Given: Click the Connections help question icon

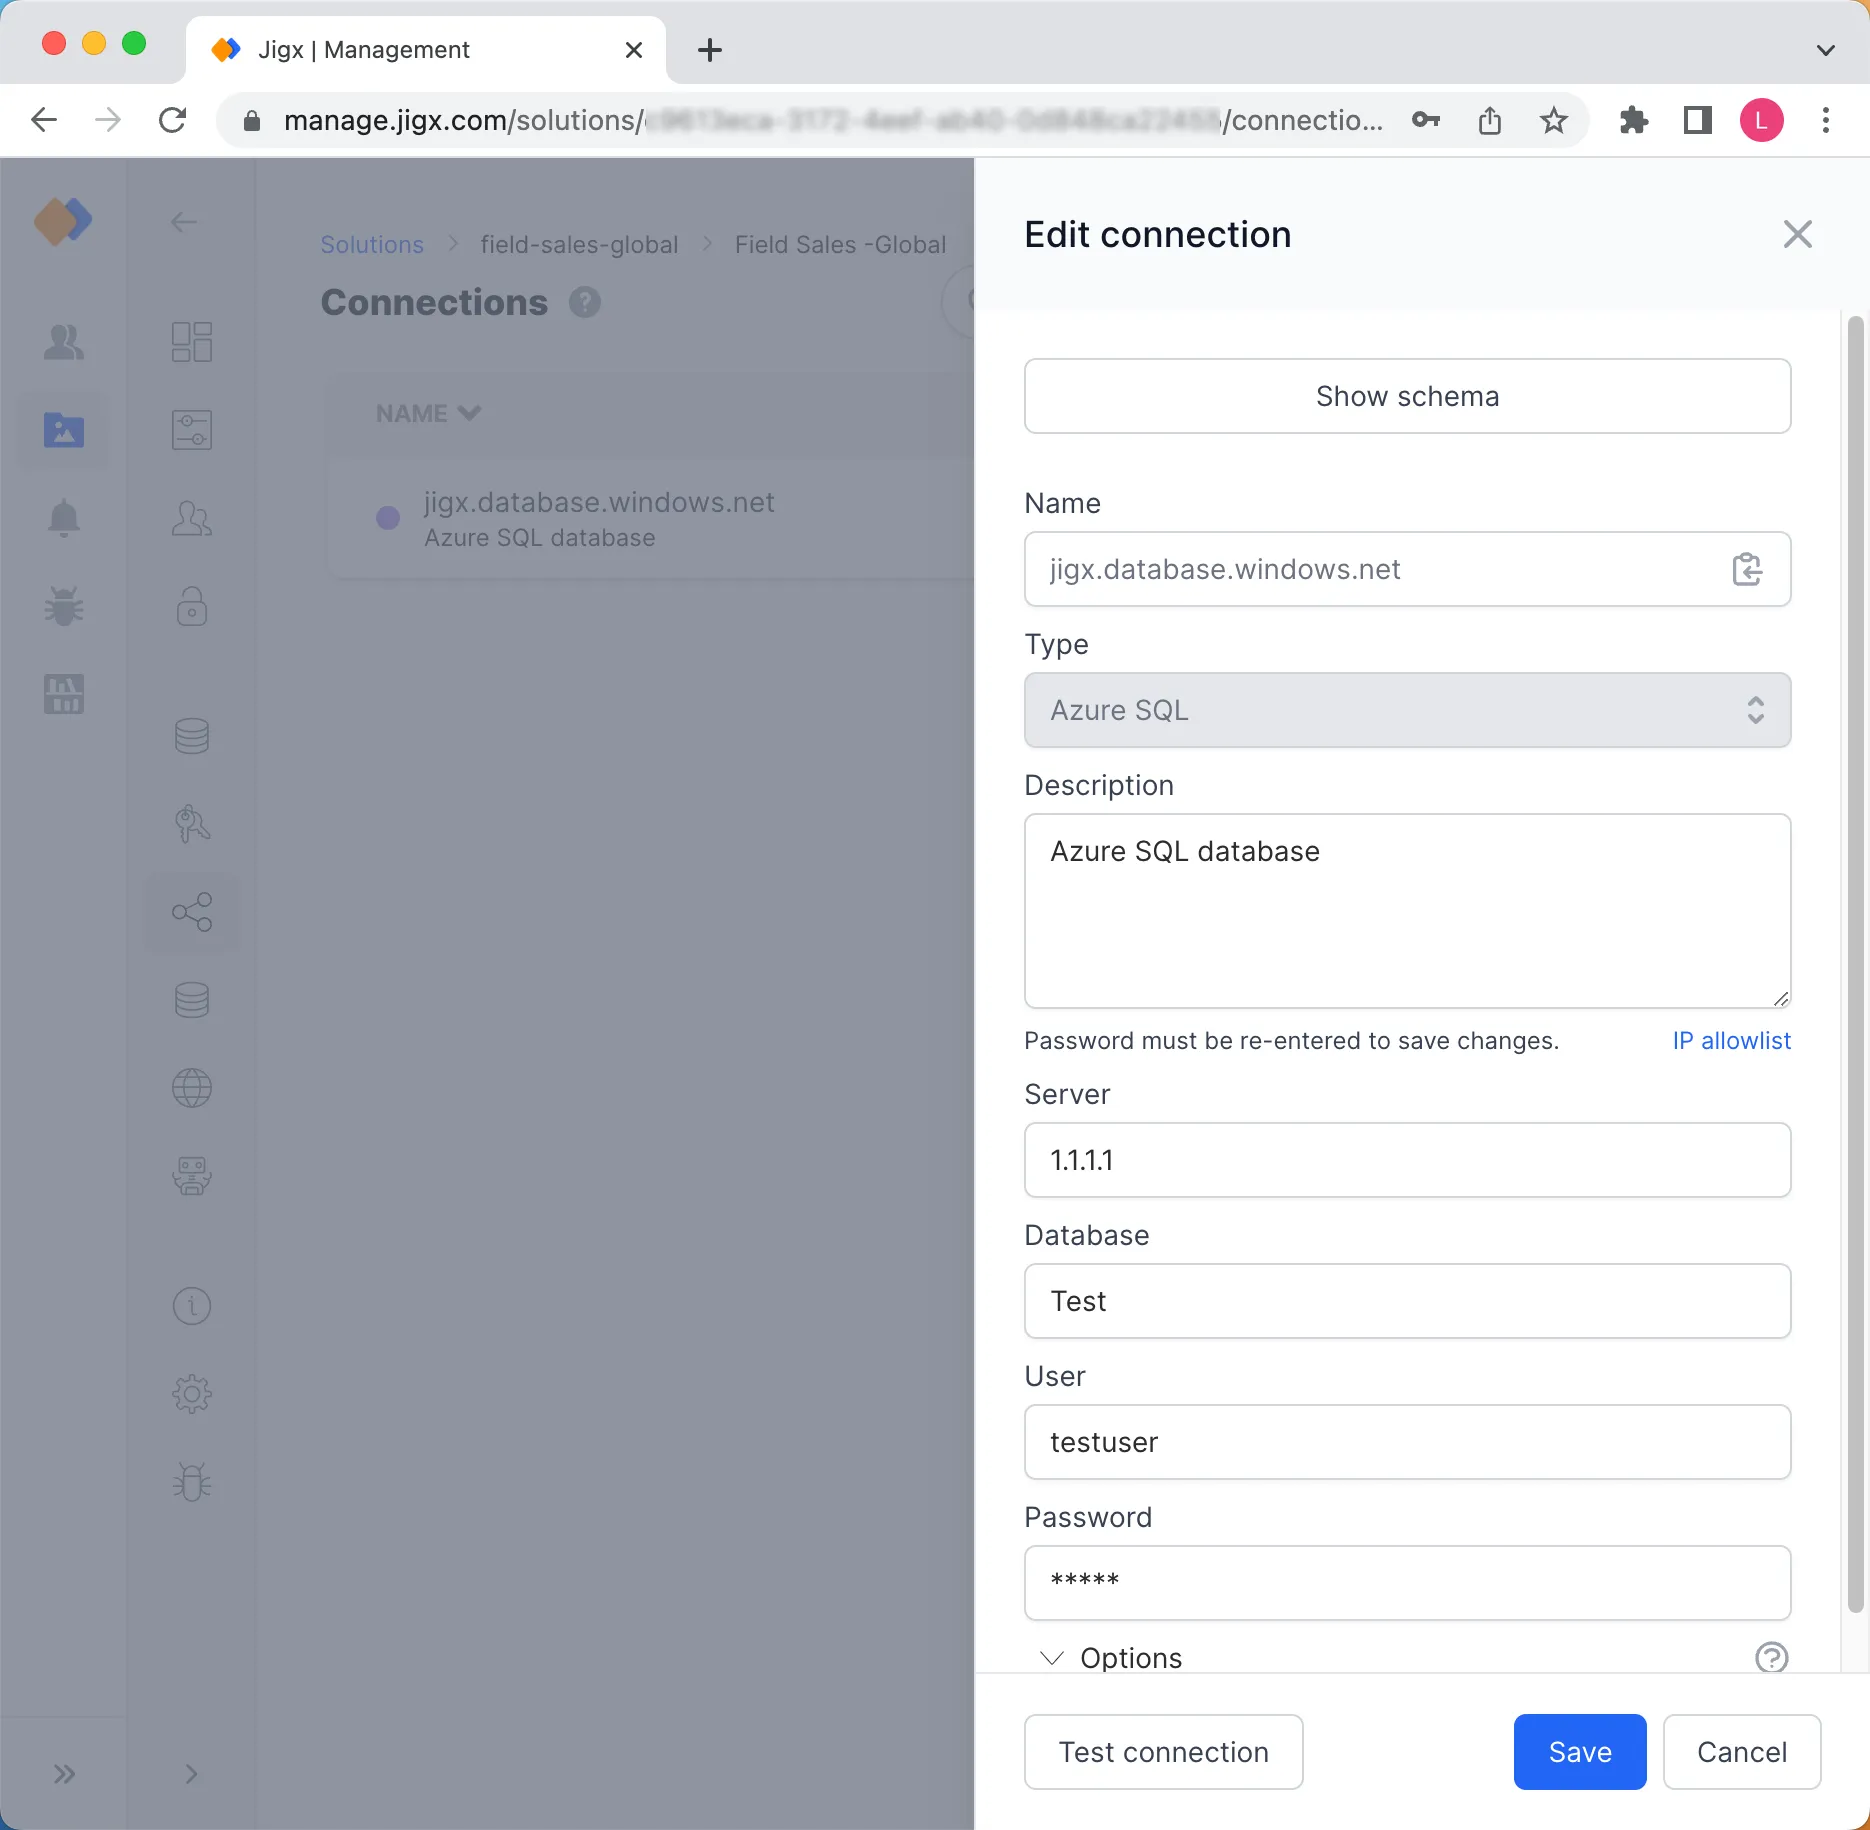Looking at the screenshot, I should tap(585, 303).
